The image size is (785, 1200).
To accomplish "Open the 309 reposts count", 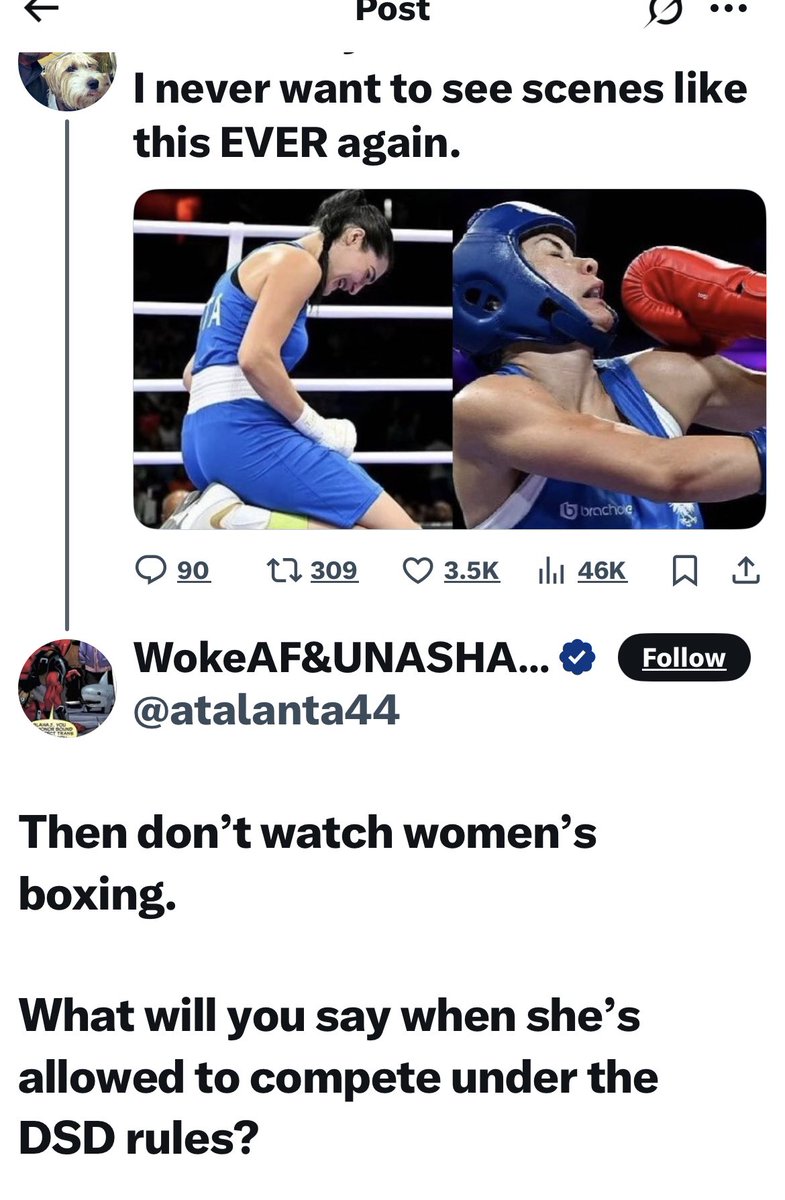I will (x=333, y=570).
